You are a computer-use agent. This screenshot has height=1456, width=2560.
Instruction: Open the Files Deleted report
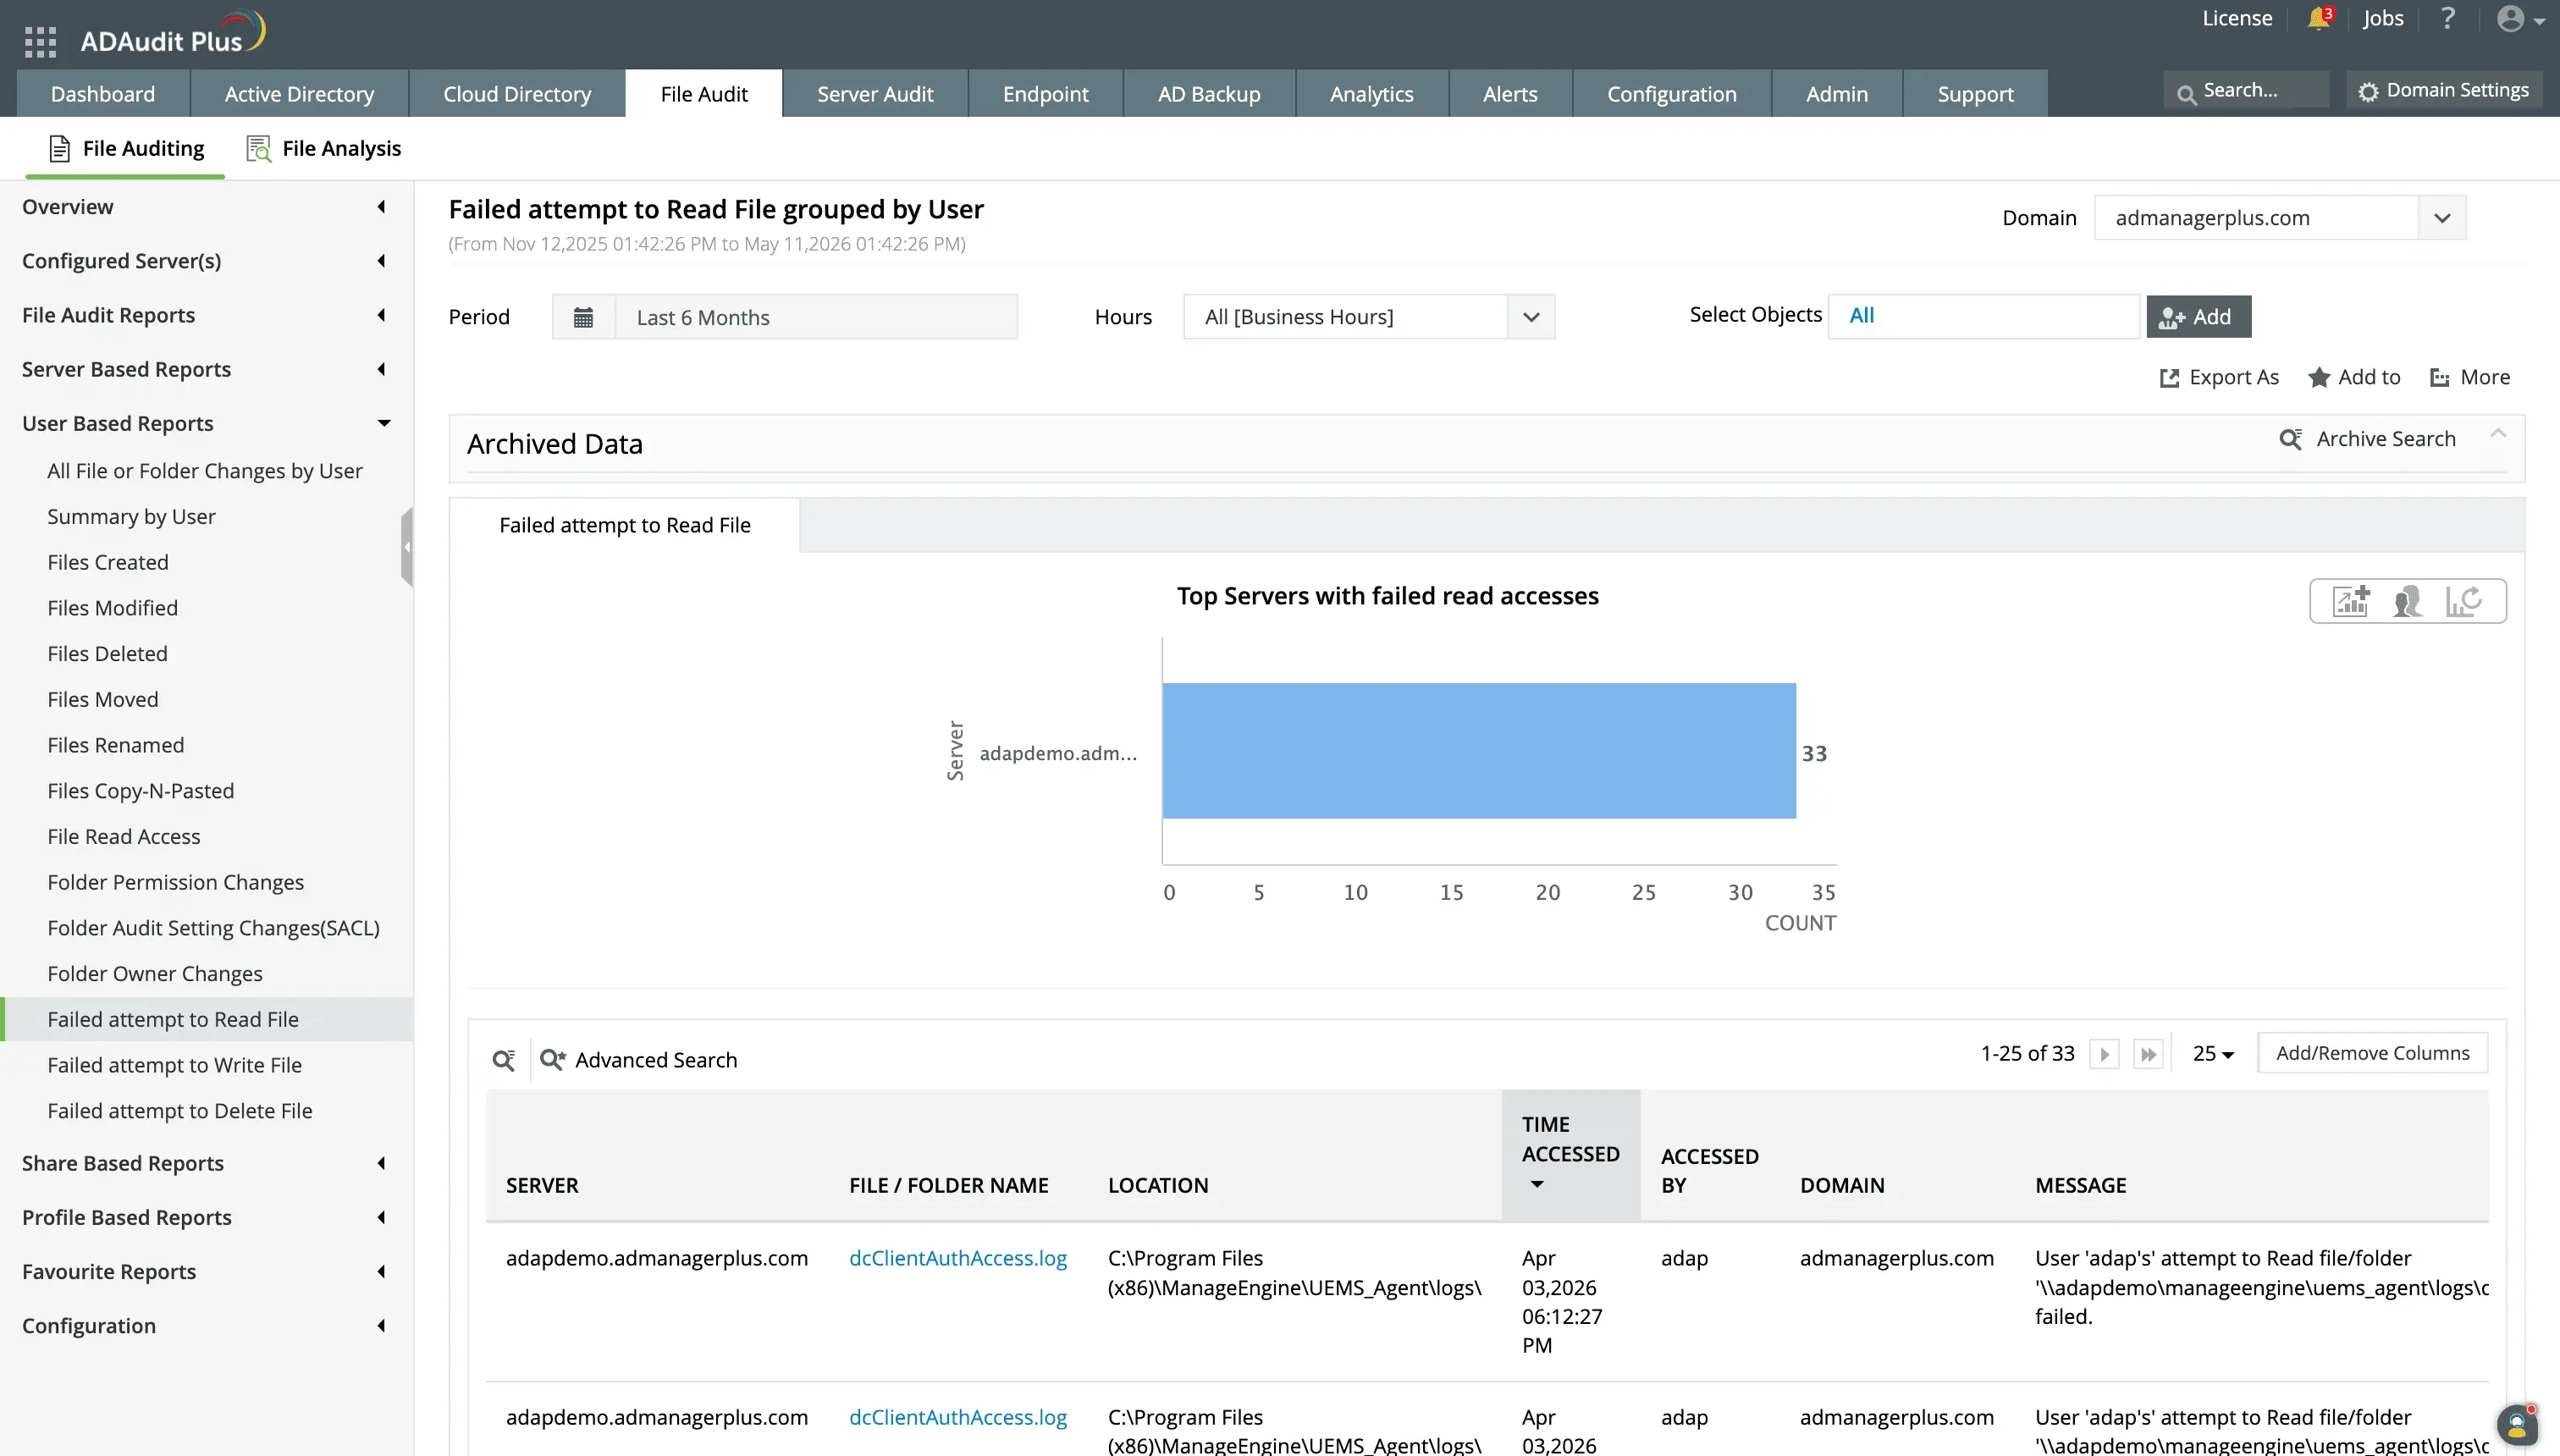[x=107, y=653]
